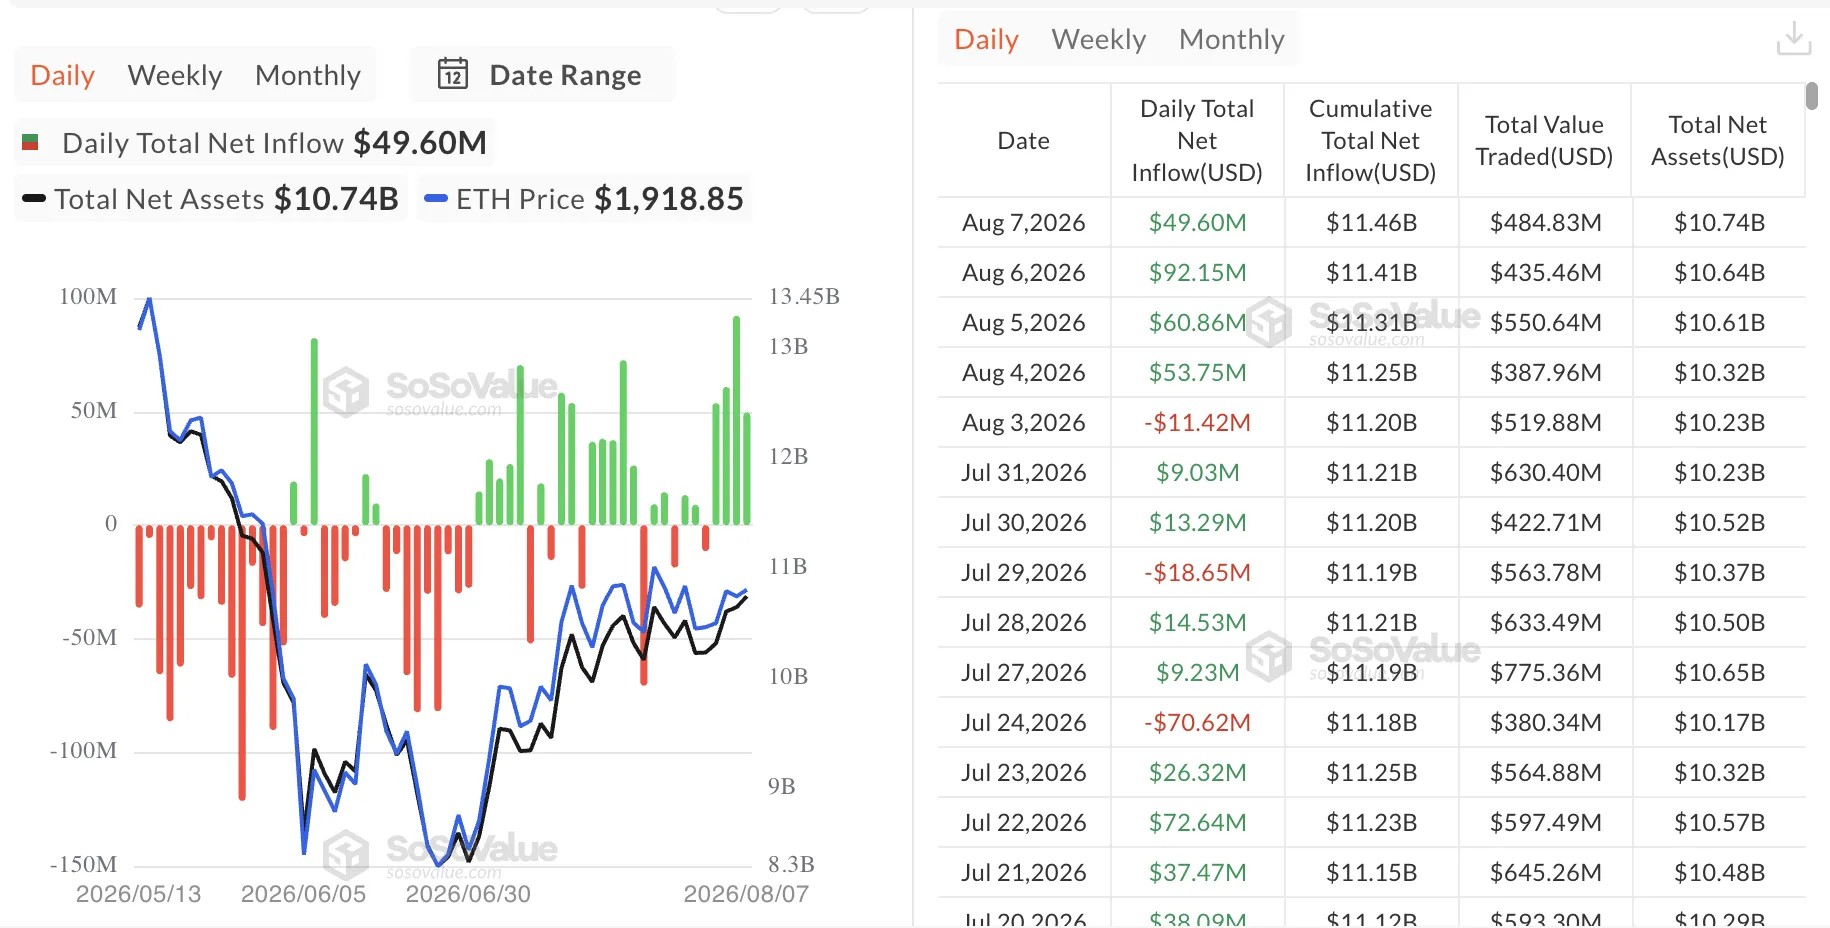Click the 2026/06/05 chart axis date
Viewport: 1830px width, 928px height.
(303, 893)
